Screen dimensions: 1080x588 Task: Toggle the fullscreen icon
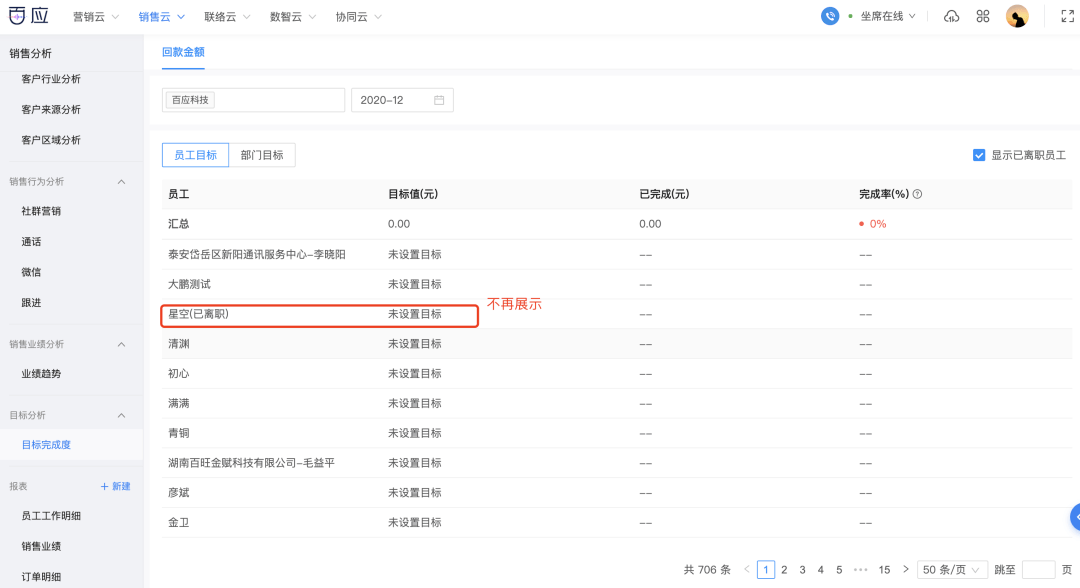pyautogui.click(x=1068, y=17)
